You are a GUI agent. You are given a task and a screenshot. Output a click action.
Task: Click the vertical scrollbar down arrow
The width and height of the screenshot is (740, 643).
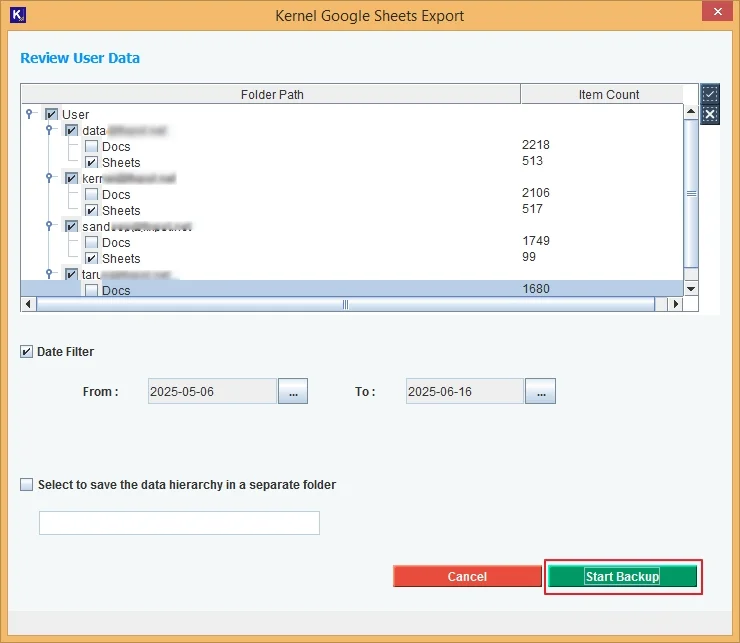(691, 289)
